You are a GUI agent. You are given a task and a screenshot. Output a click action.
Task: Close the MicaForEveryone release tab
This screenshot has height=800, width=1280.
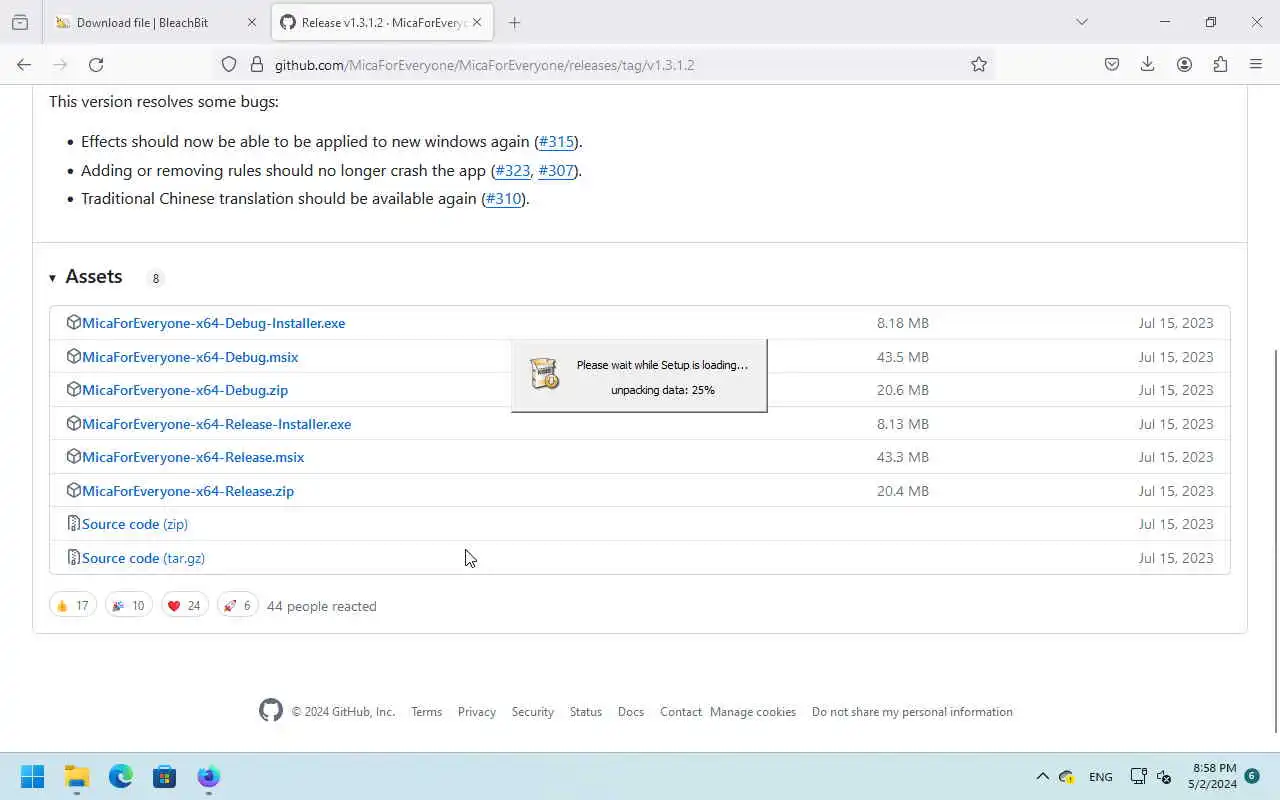coord(477,22)
